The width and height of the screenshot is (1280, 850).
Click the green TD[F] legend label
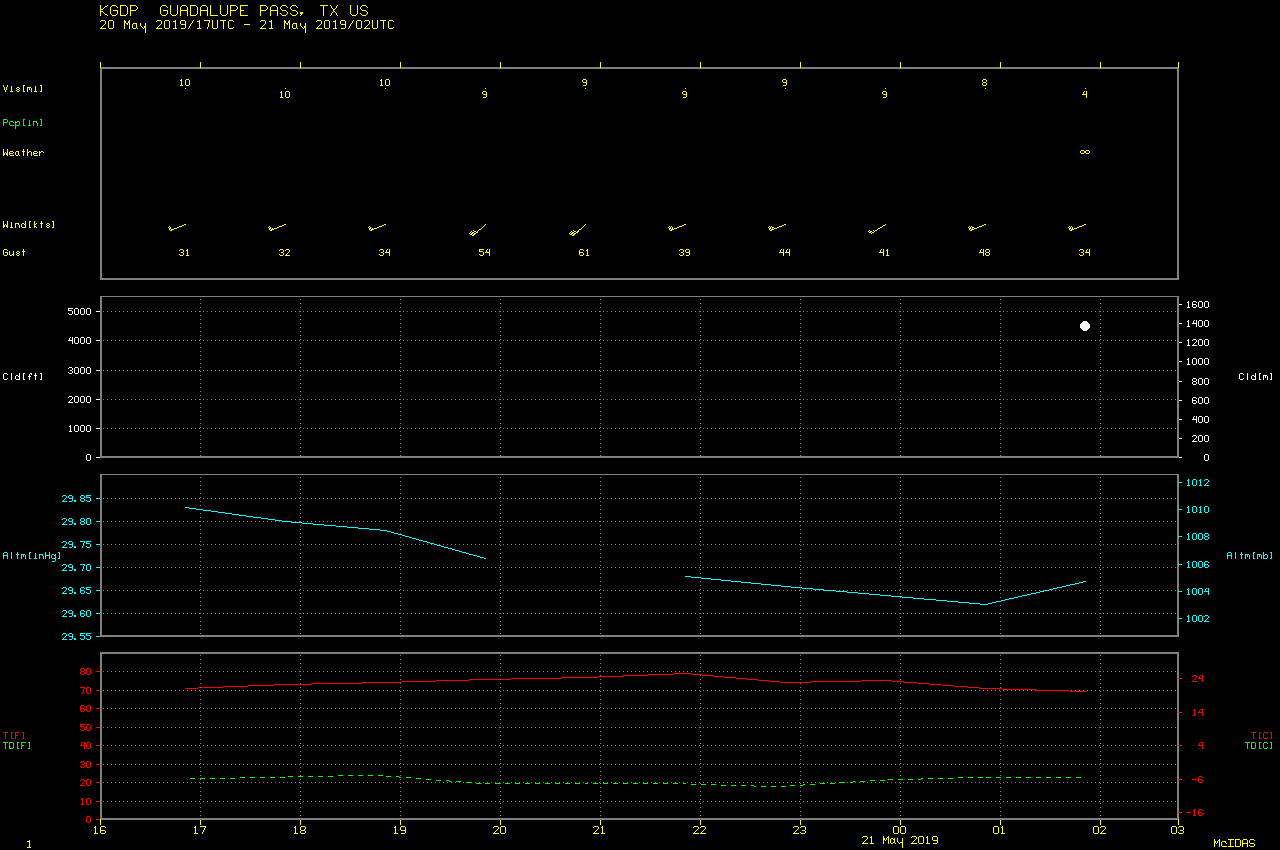[17, 745]
